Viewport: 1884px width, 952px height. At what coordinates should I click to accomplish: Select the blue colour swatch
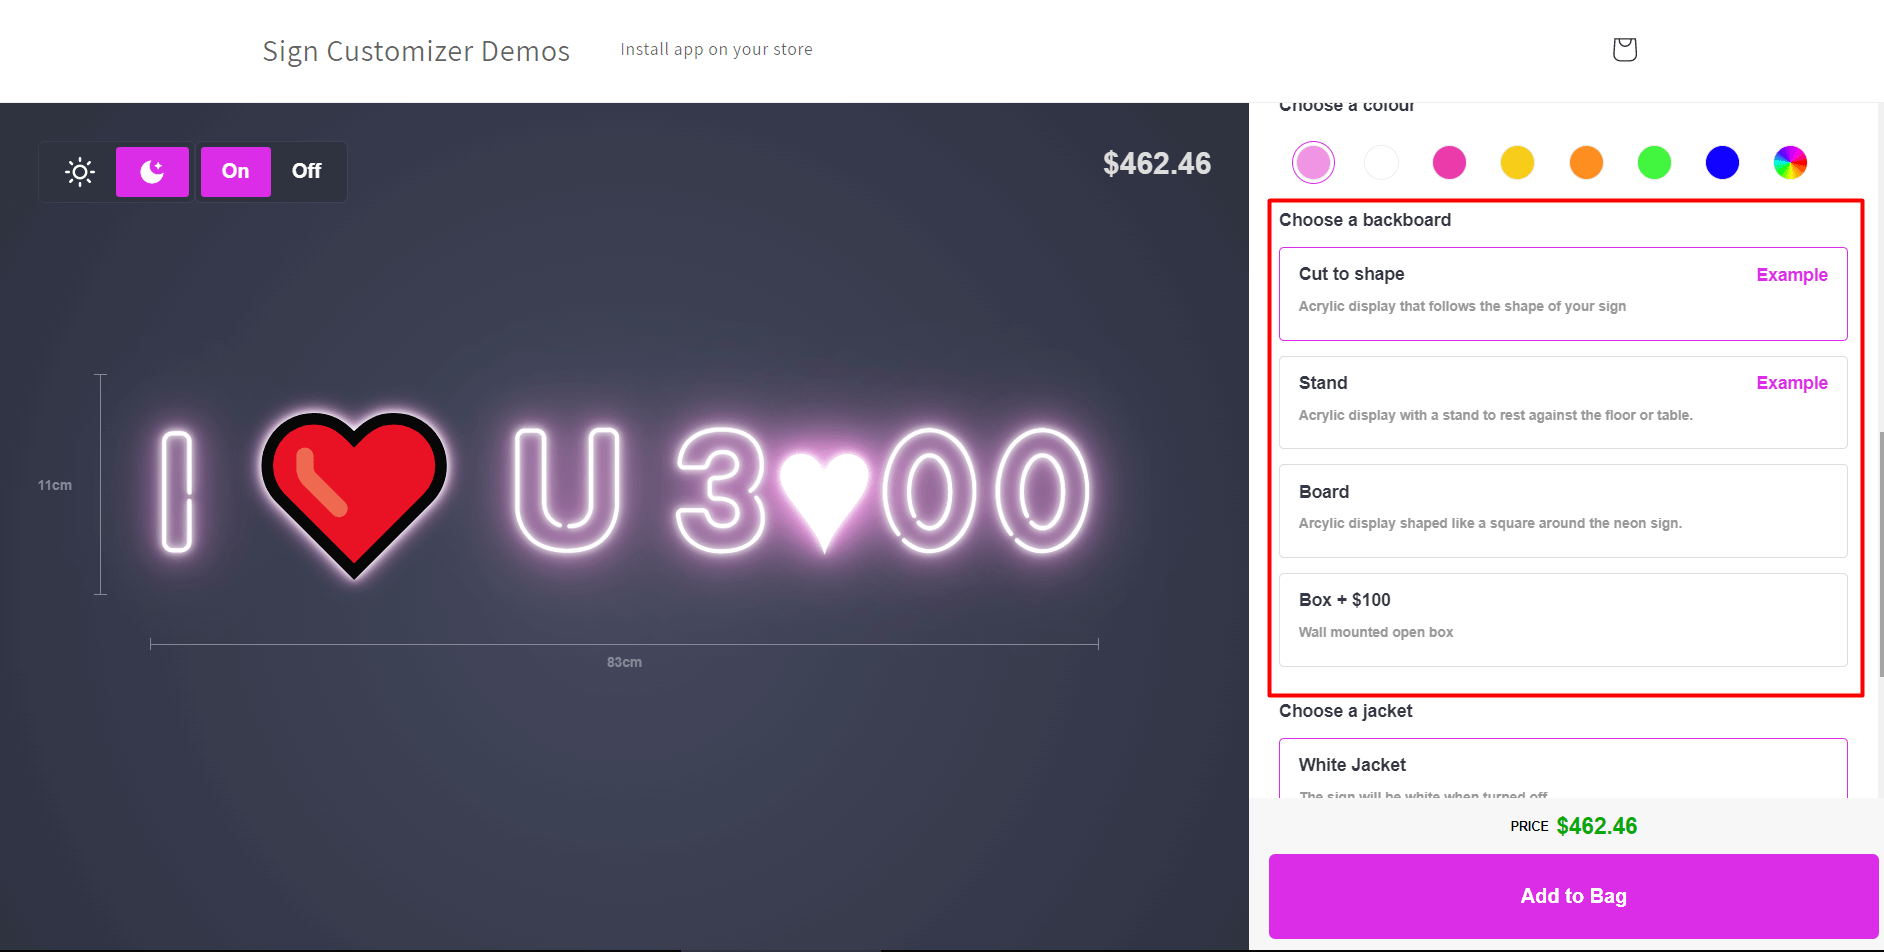pos(1722,162)
